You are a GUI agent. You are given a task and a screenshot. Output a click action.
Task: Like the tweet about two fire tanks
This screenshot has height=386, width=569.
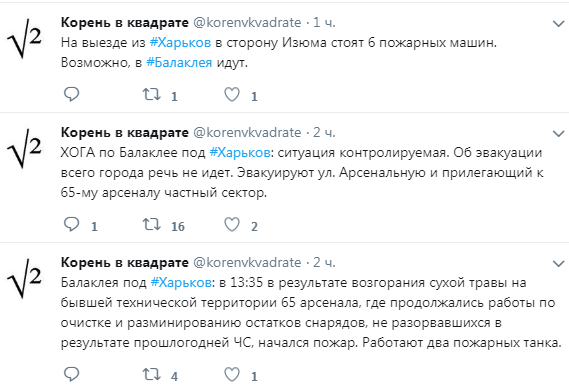[x=232, y=374]
